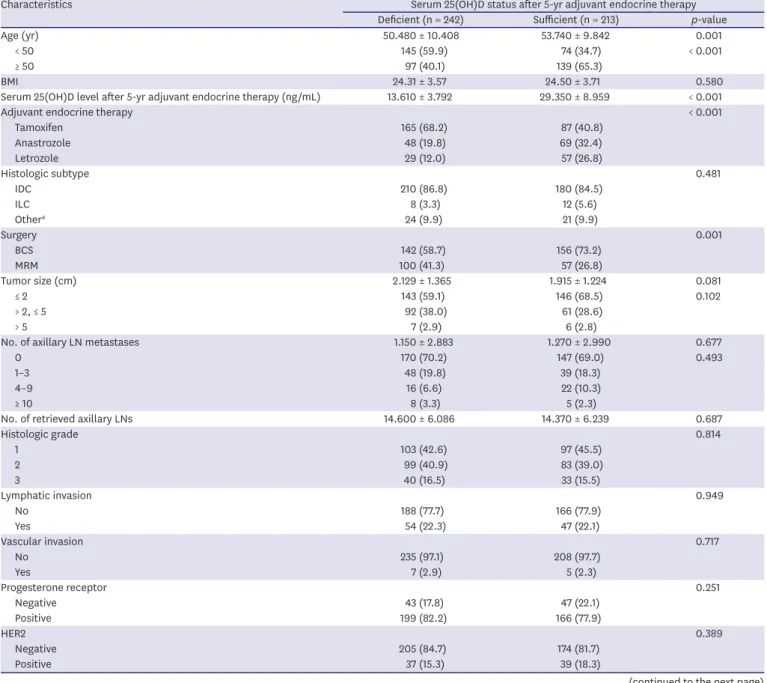This screenshot has width=767, height=683.
Task: Click the 'ILC' row label
Action: tap(22, 205)
